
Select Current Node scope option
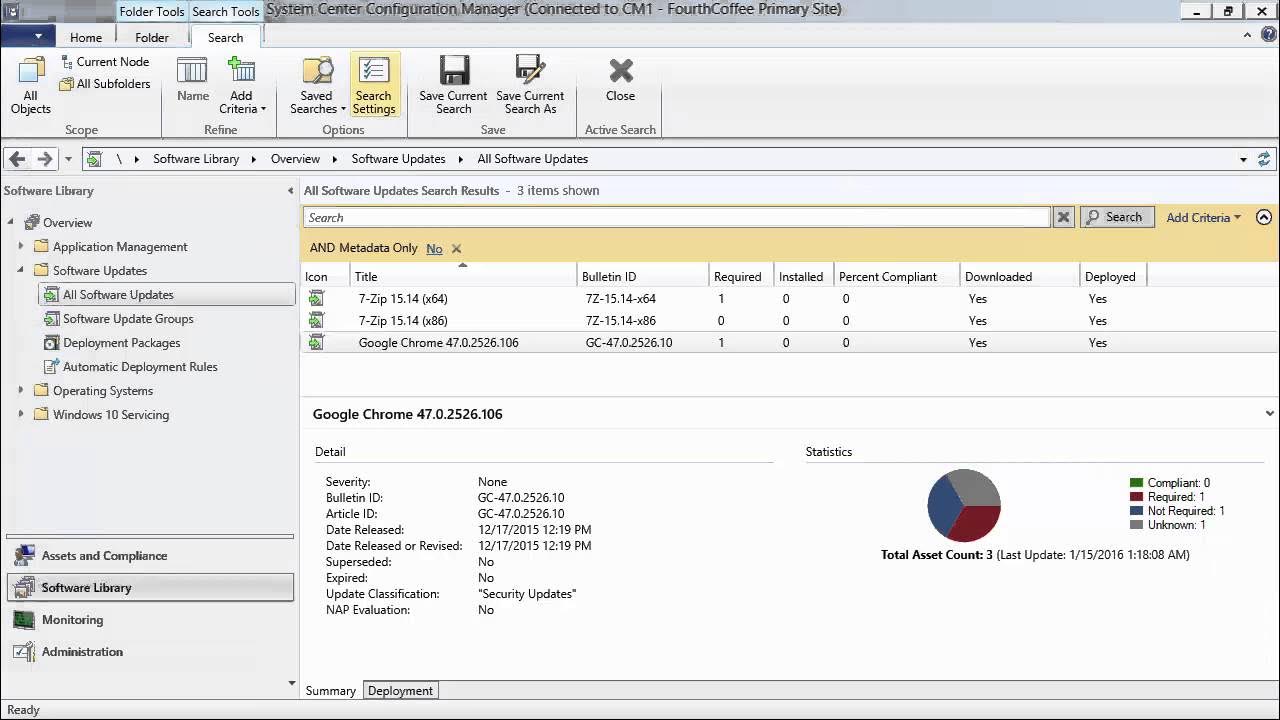[x=104, y=62]
